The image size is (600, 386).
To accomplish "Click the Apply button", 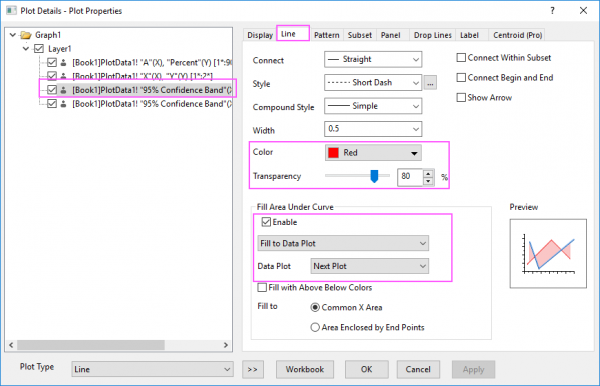I will 473,369.
